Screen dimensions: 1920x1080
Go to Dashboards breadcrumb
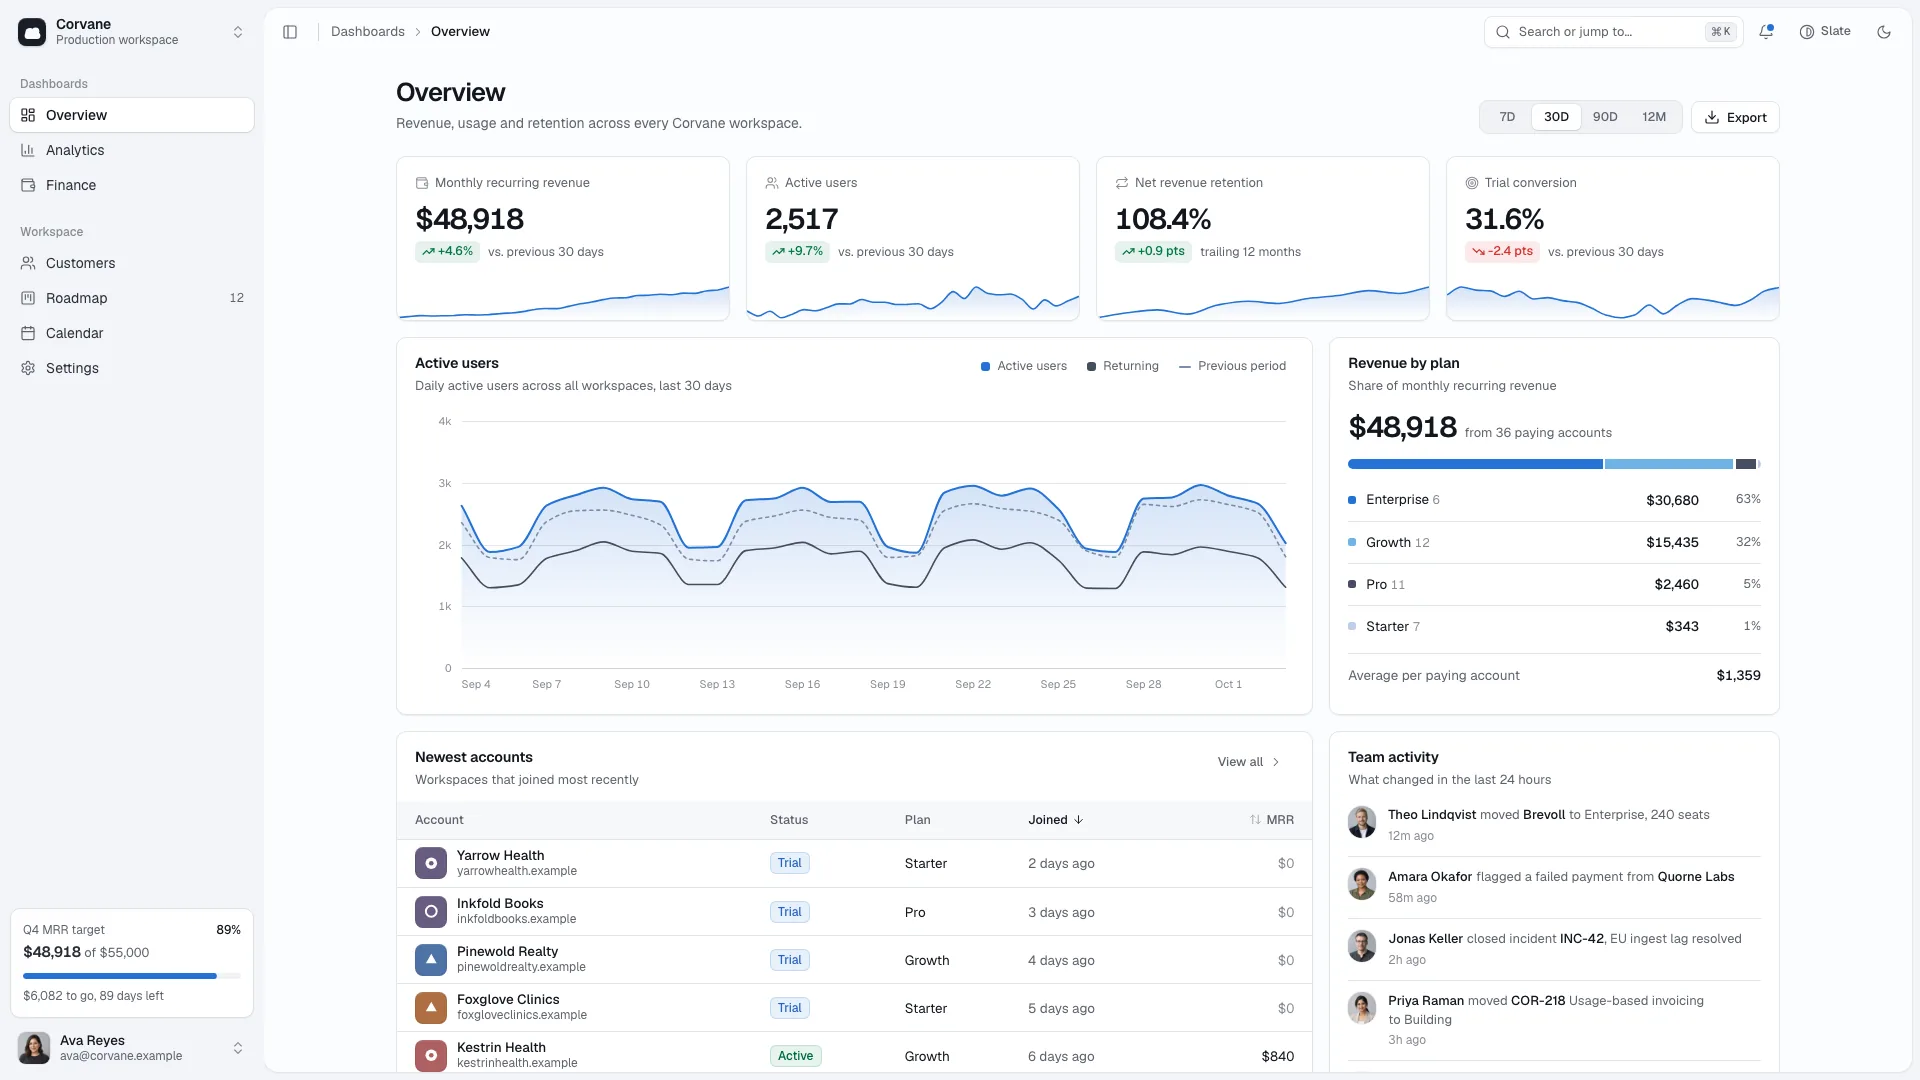tap(368, 32)
